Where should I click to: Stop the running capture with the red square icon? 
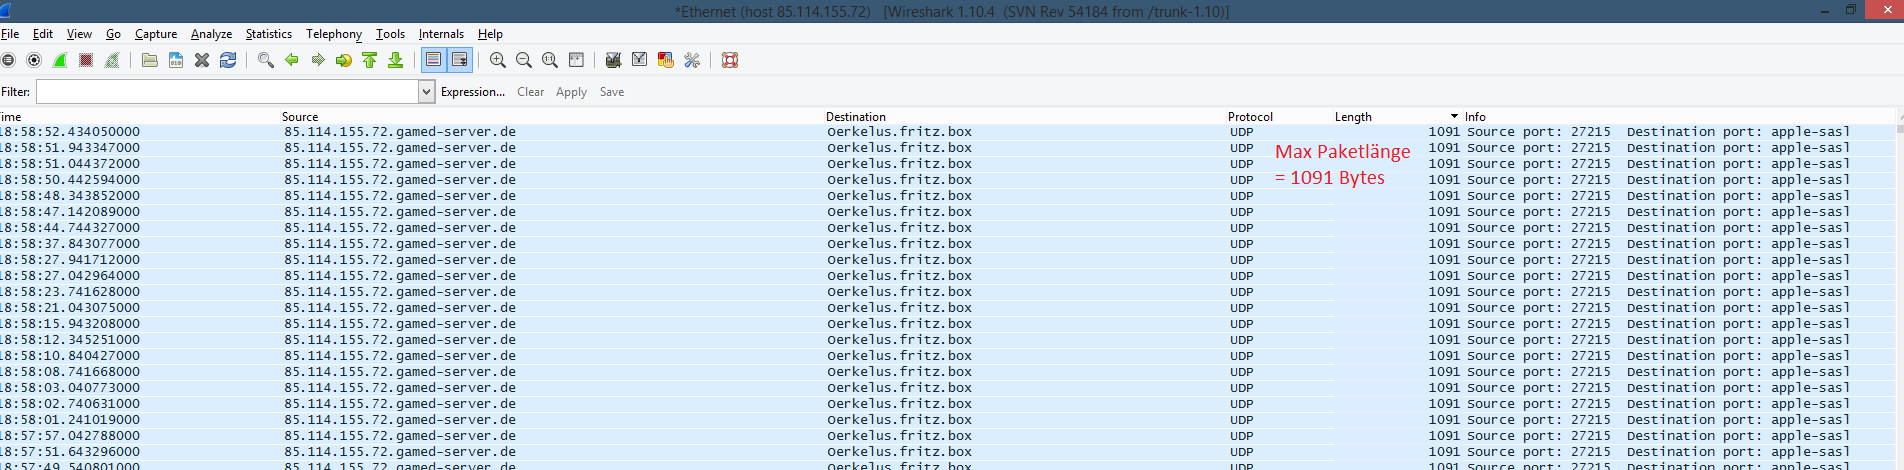point(86,60)
